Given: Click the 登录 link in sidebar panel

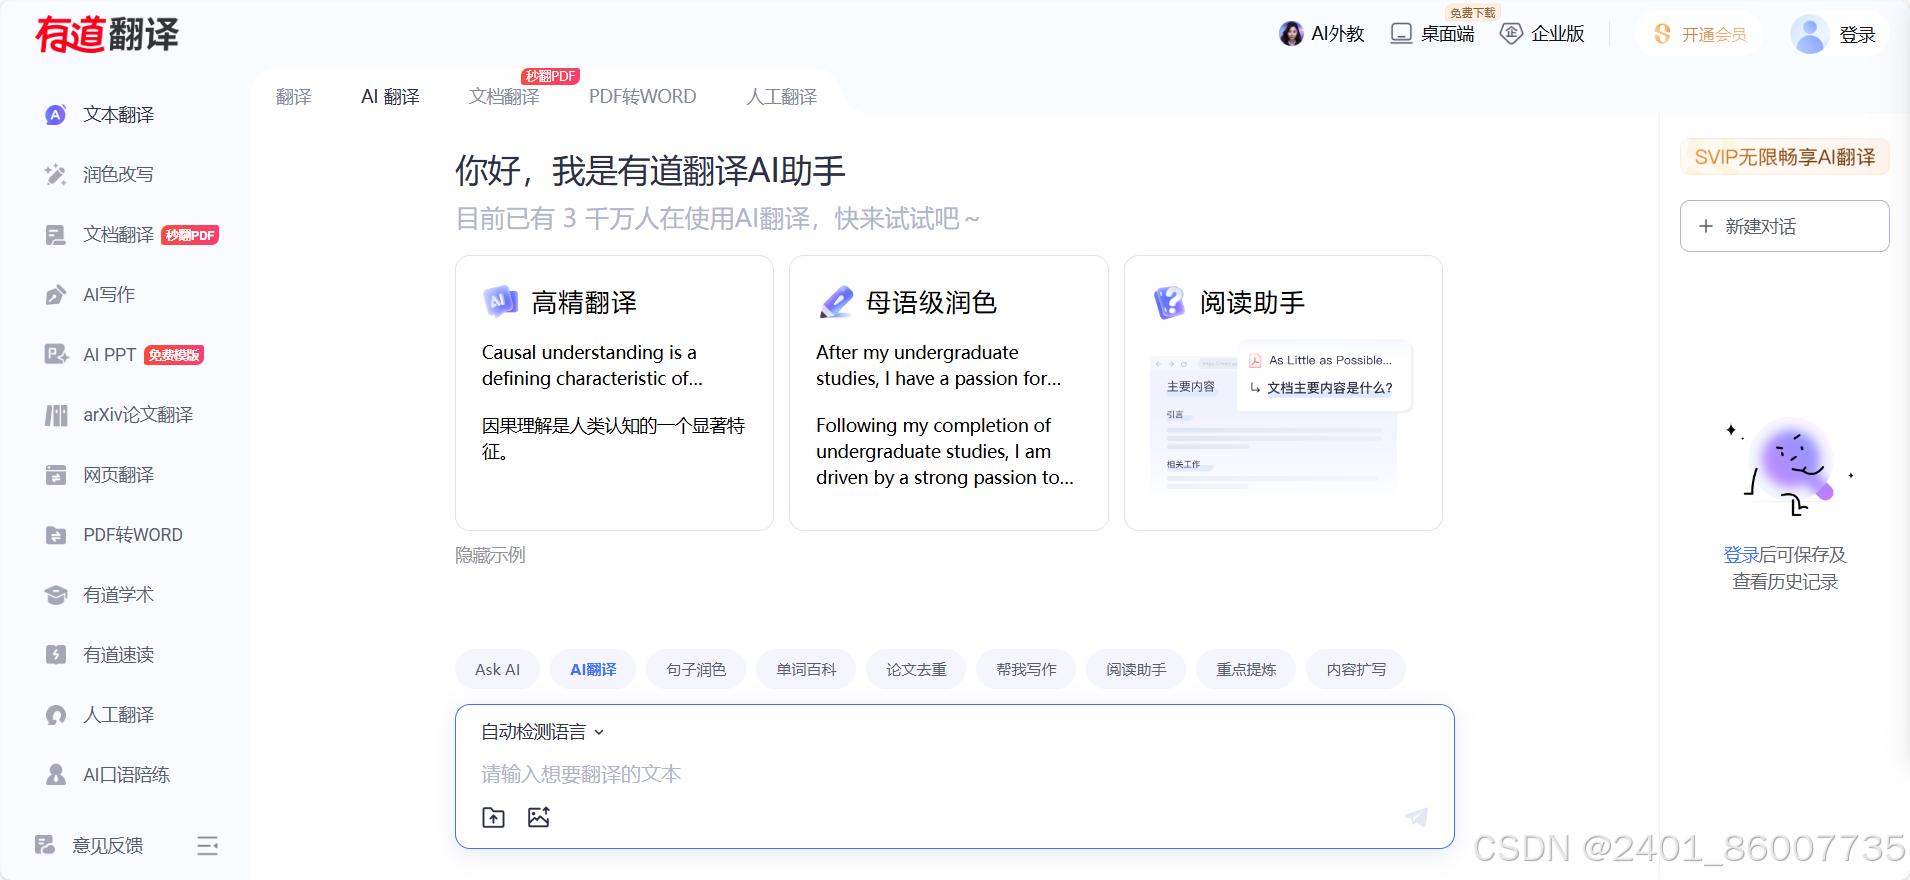Looking at the screenshot, I should (1741, 555).
